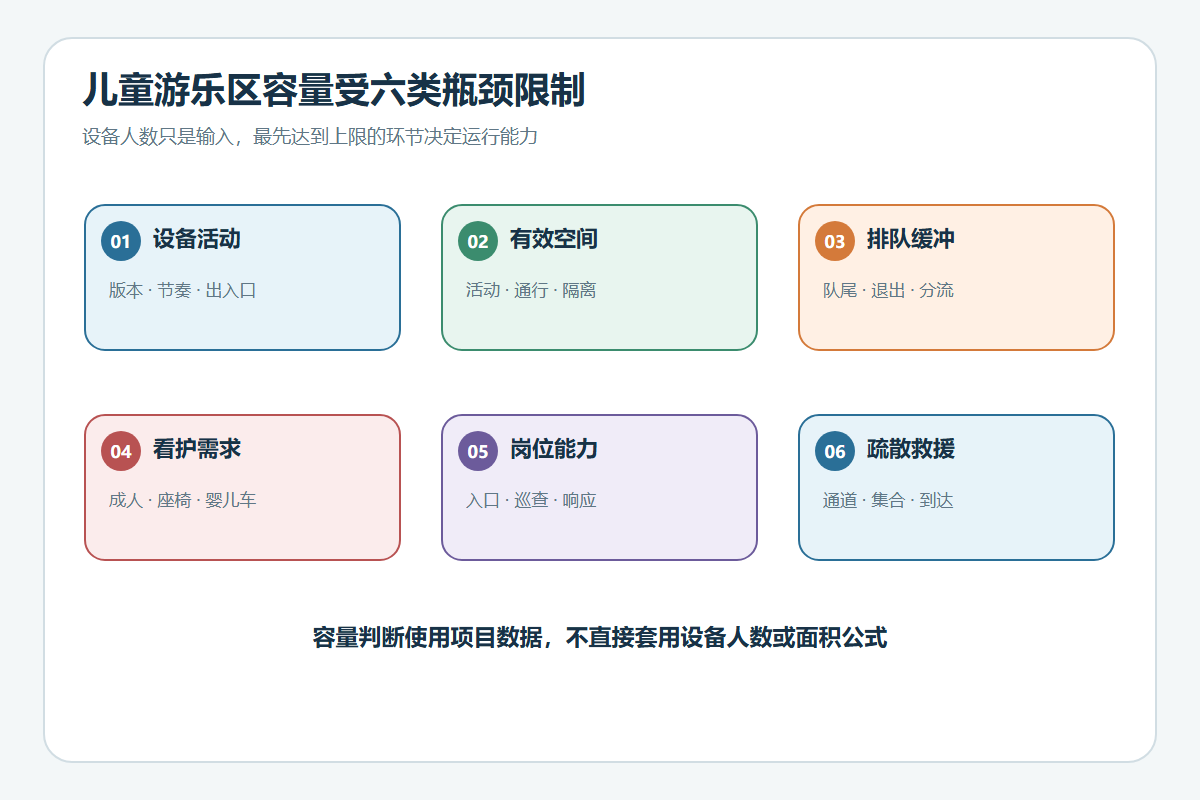
Task: Select the 看护需求 card heading
Action: click(x=197, y=450)
